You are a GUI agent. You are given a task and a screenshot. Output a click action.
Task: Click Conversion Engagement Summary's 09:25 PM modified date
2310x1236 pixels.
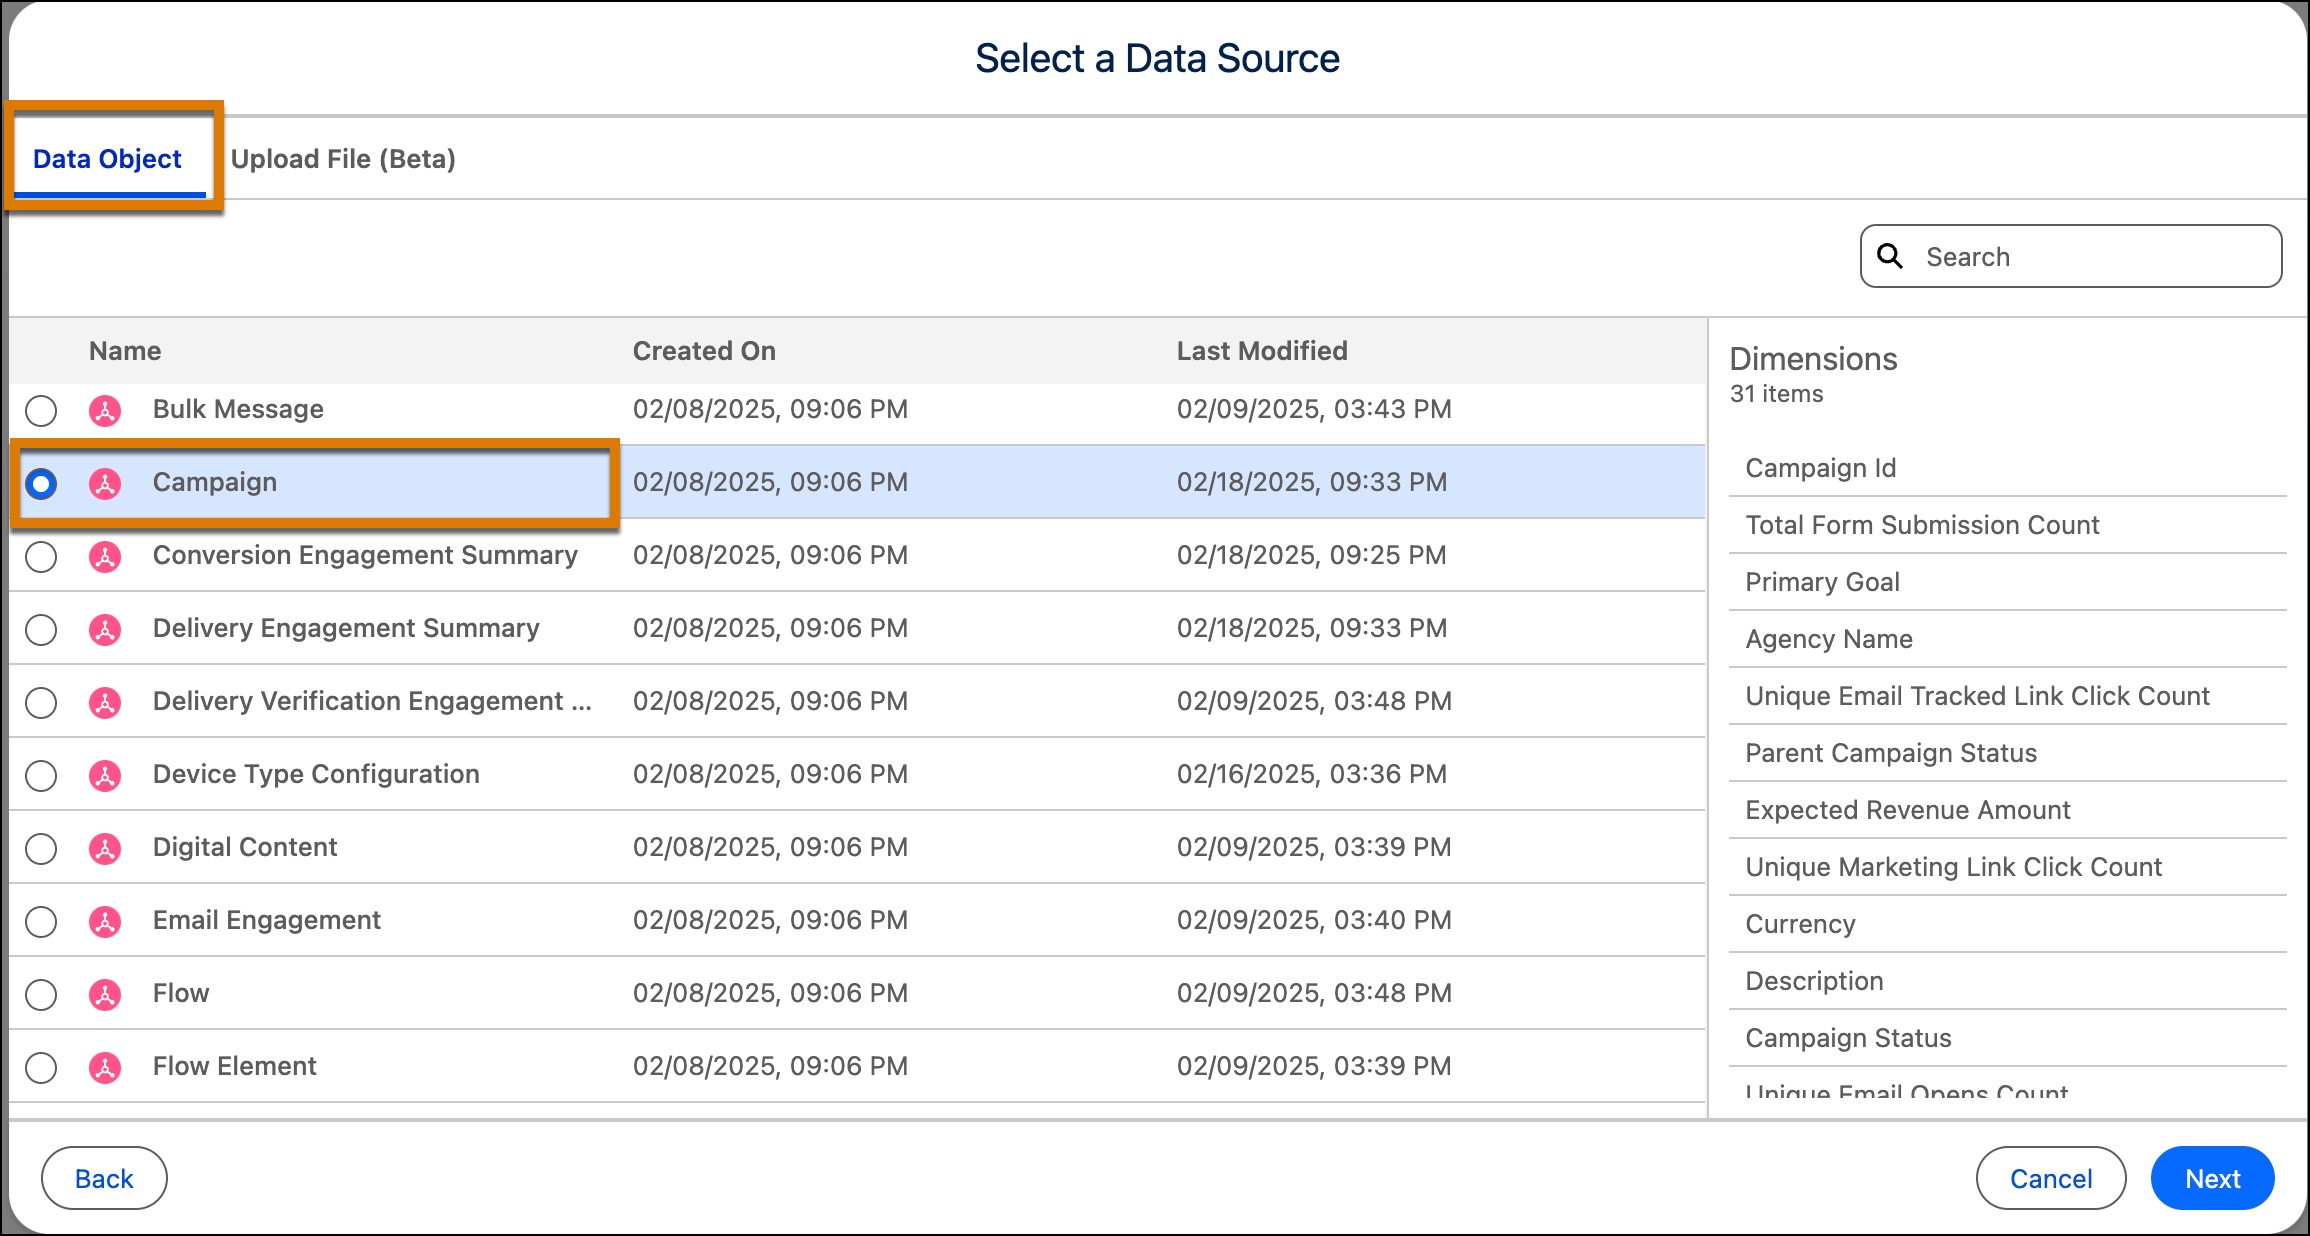tap(1312, 555)
